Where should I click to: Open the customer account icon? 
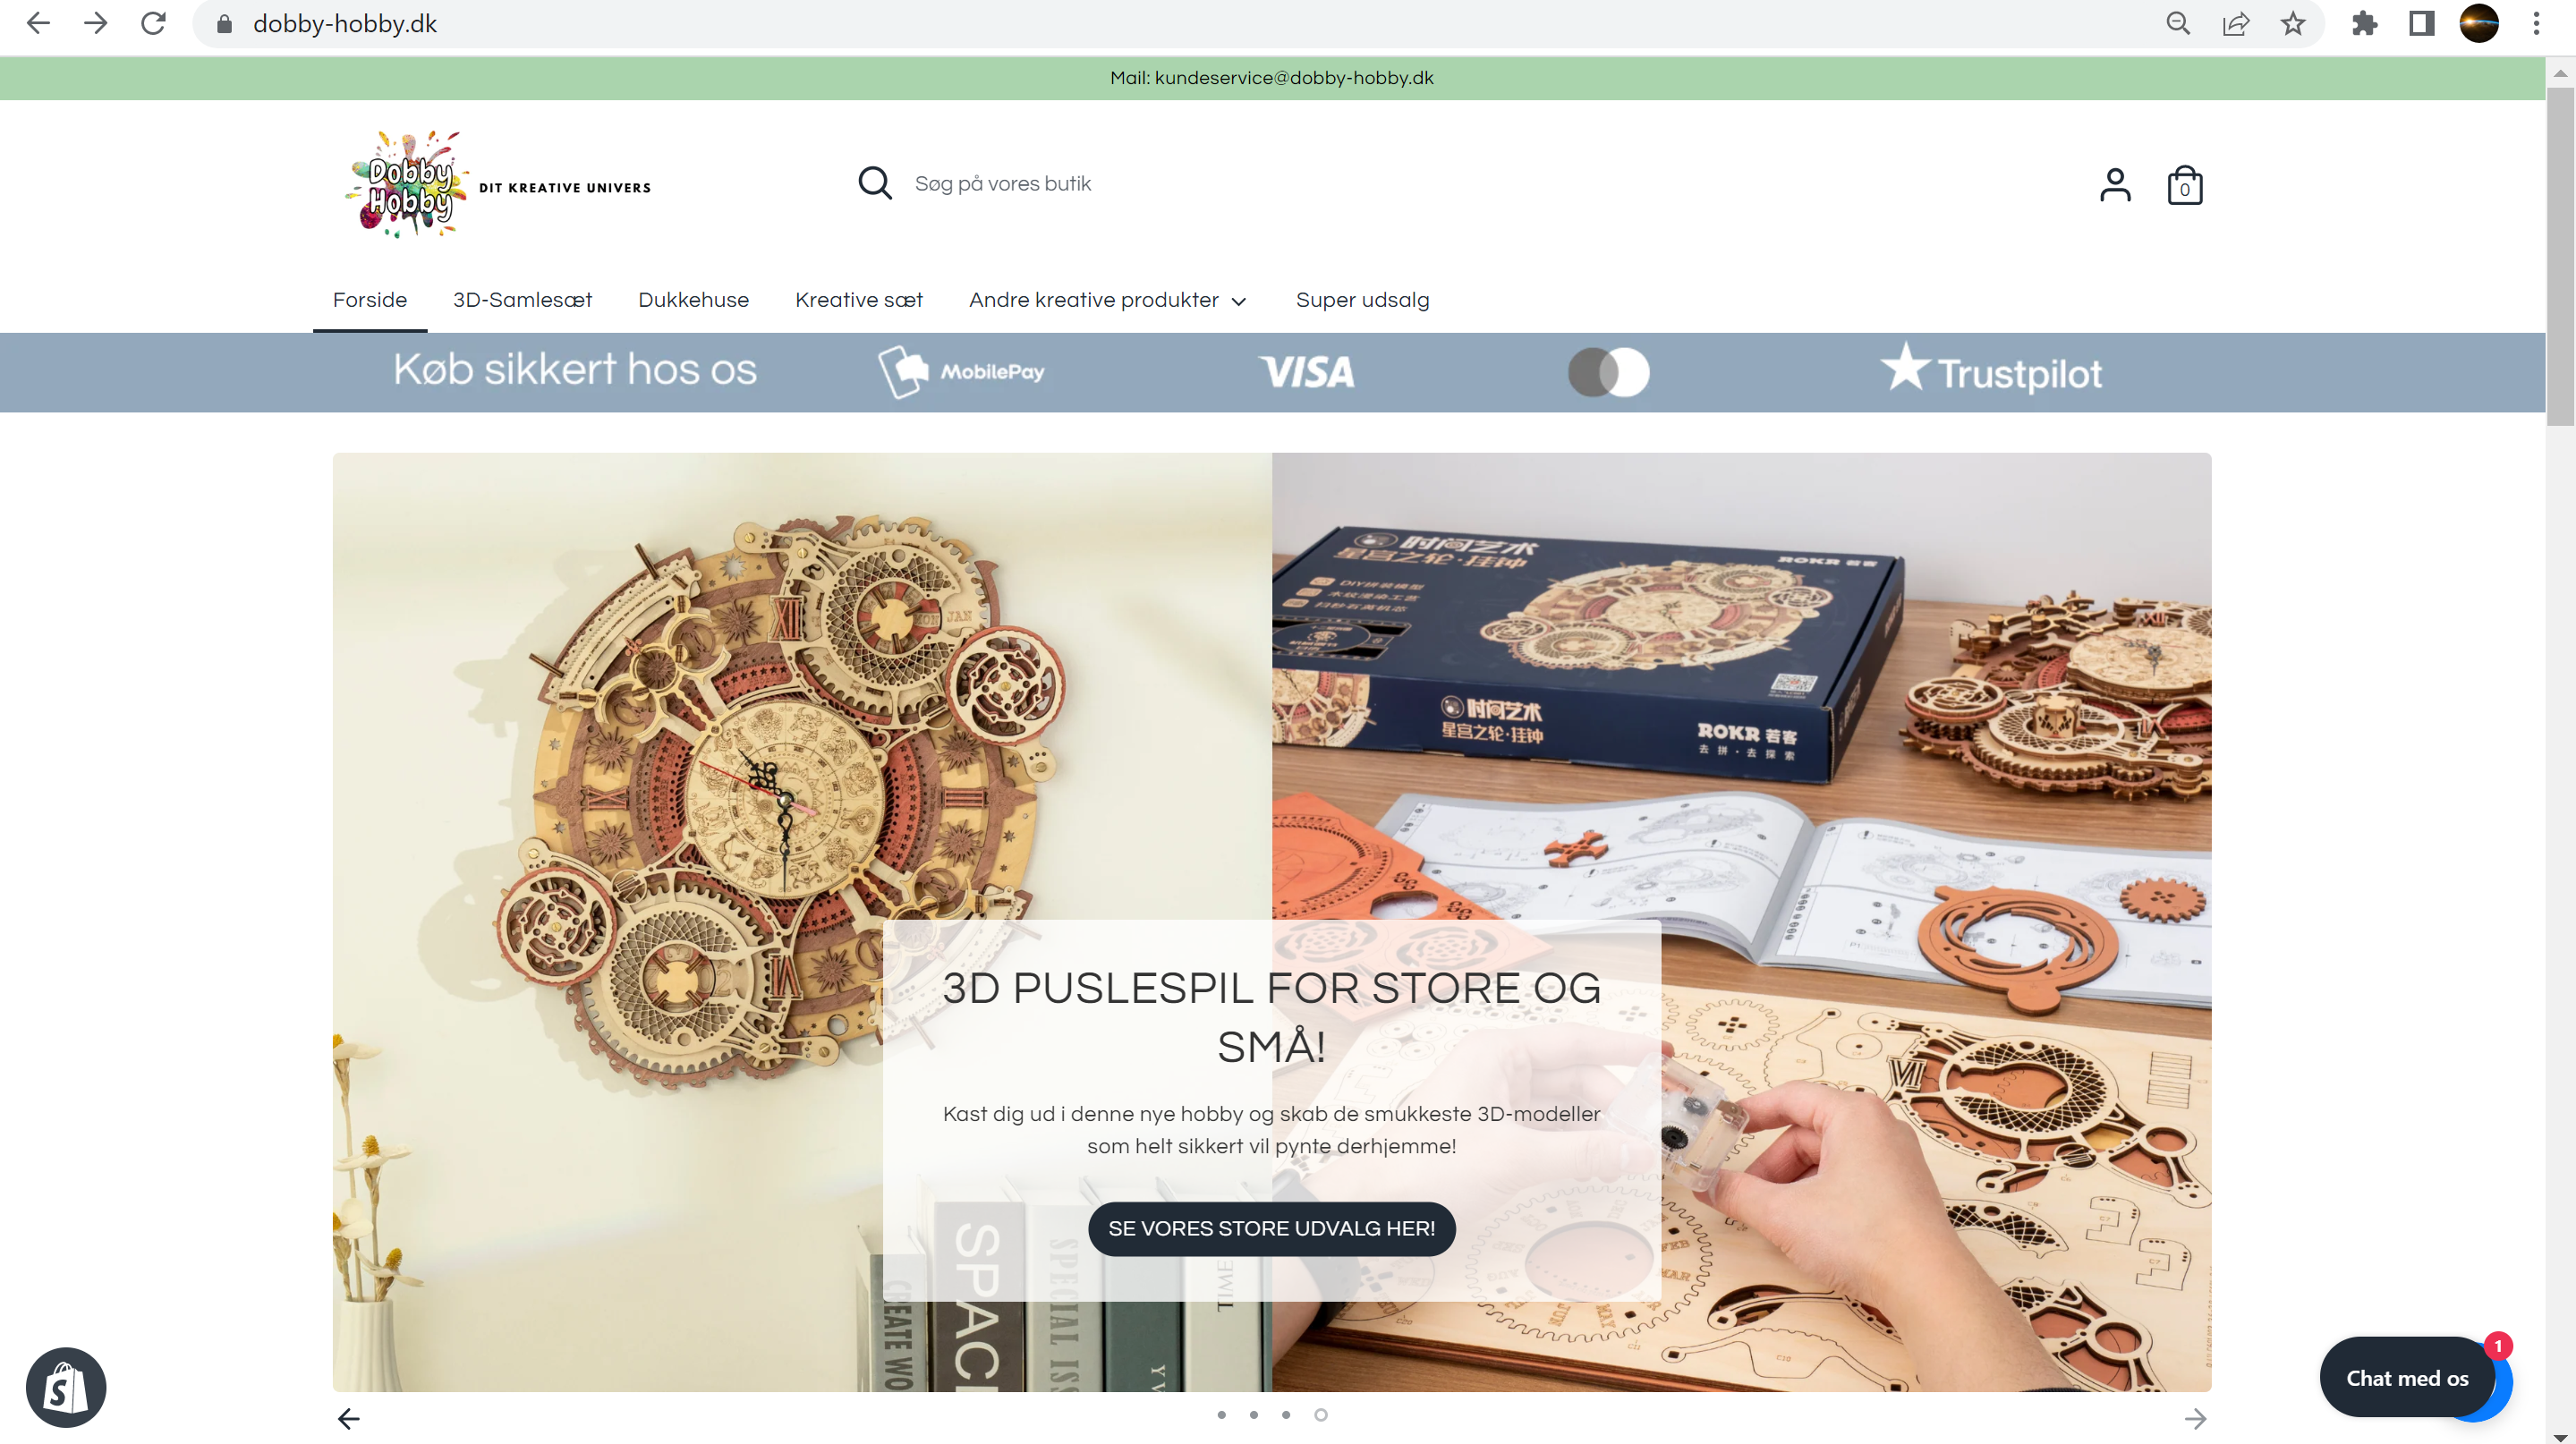click(2115, 185)
